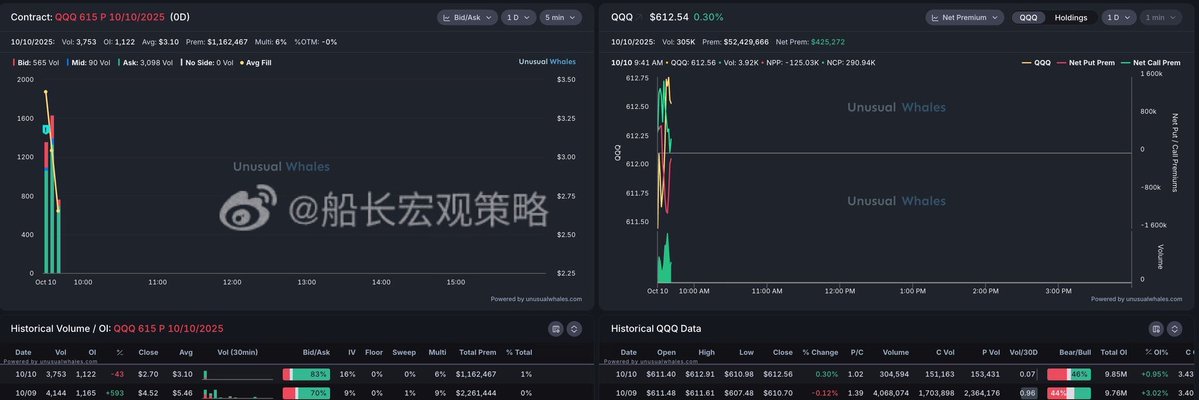Image resolution: width=1199 pixels, height=400 pixels.
Task: Toggle the No Side legend series
Action: [206, 63]
